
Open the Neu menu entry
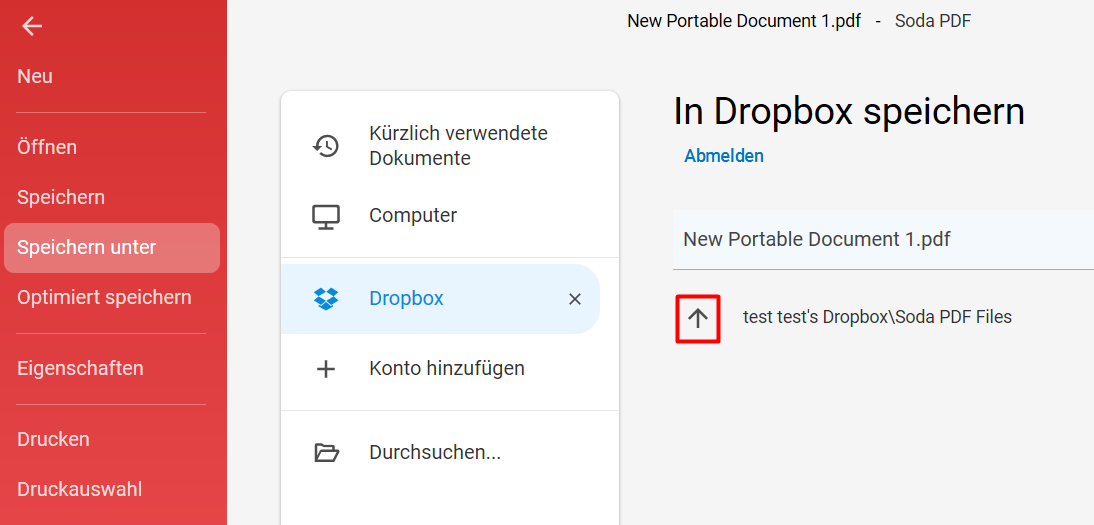[x=35, y=76]
